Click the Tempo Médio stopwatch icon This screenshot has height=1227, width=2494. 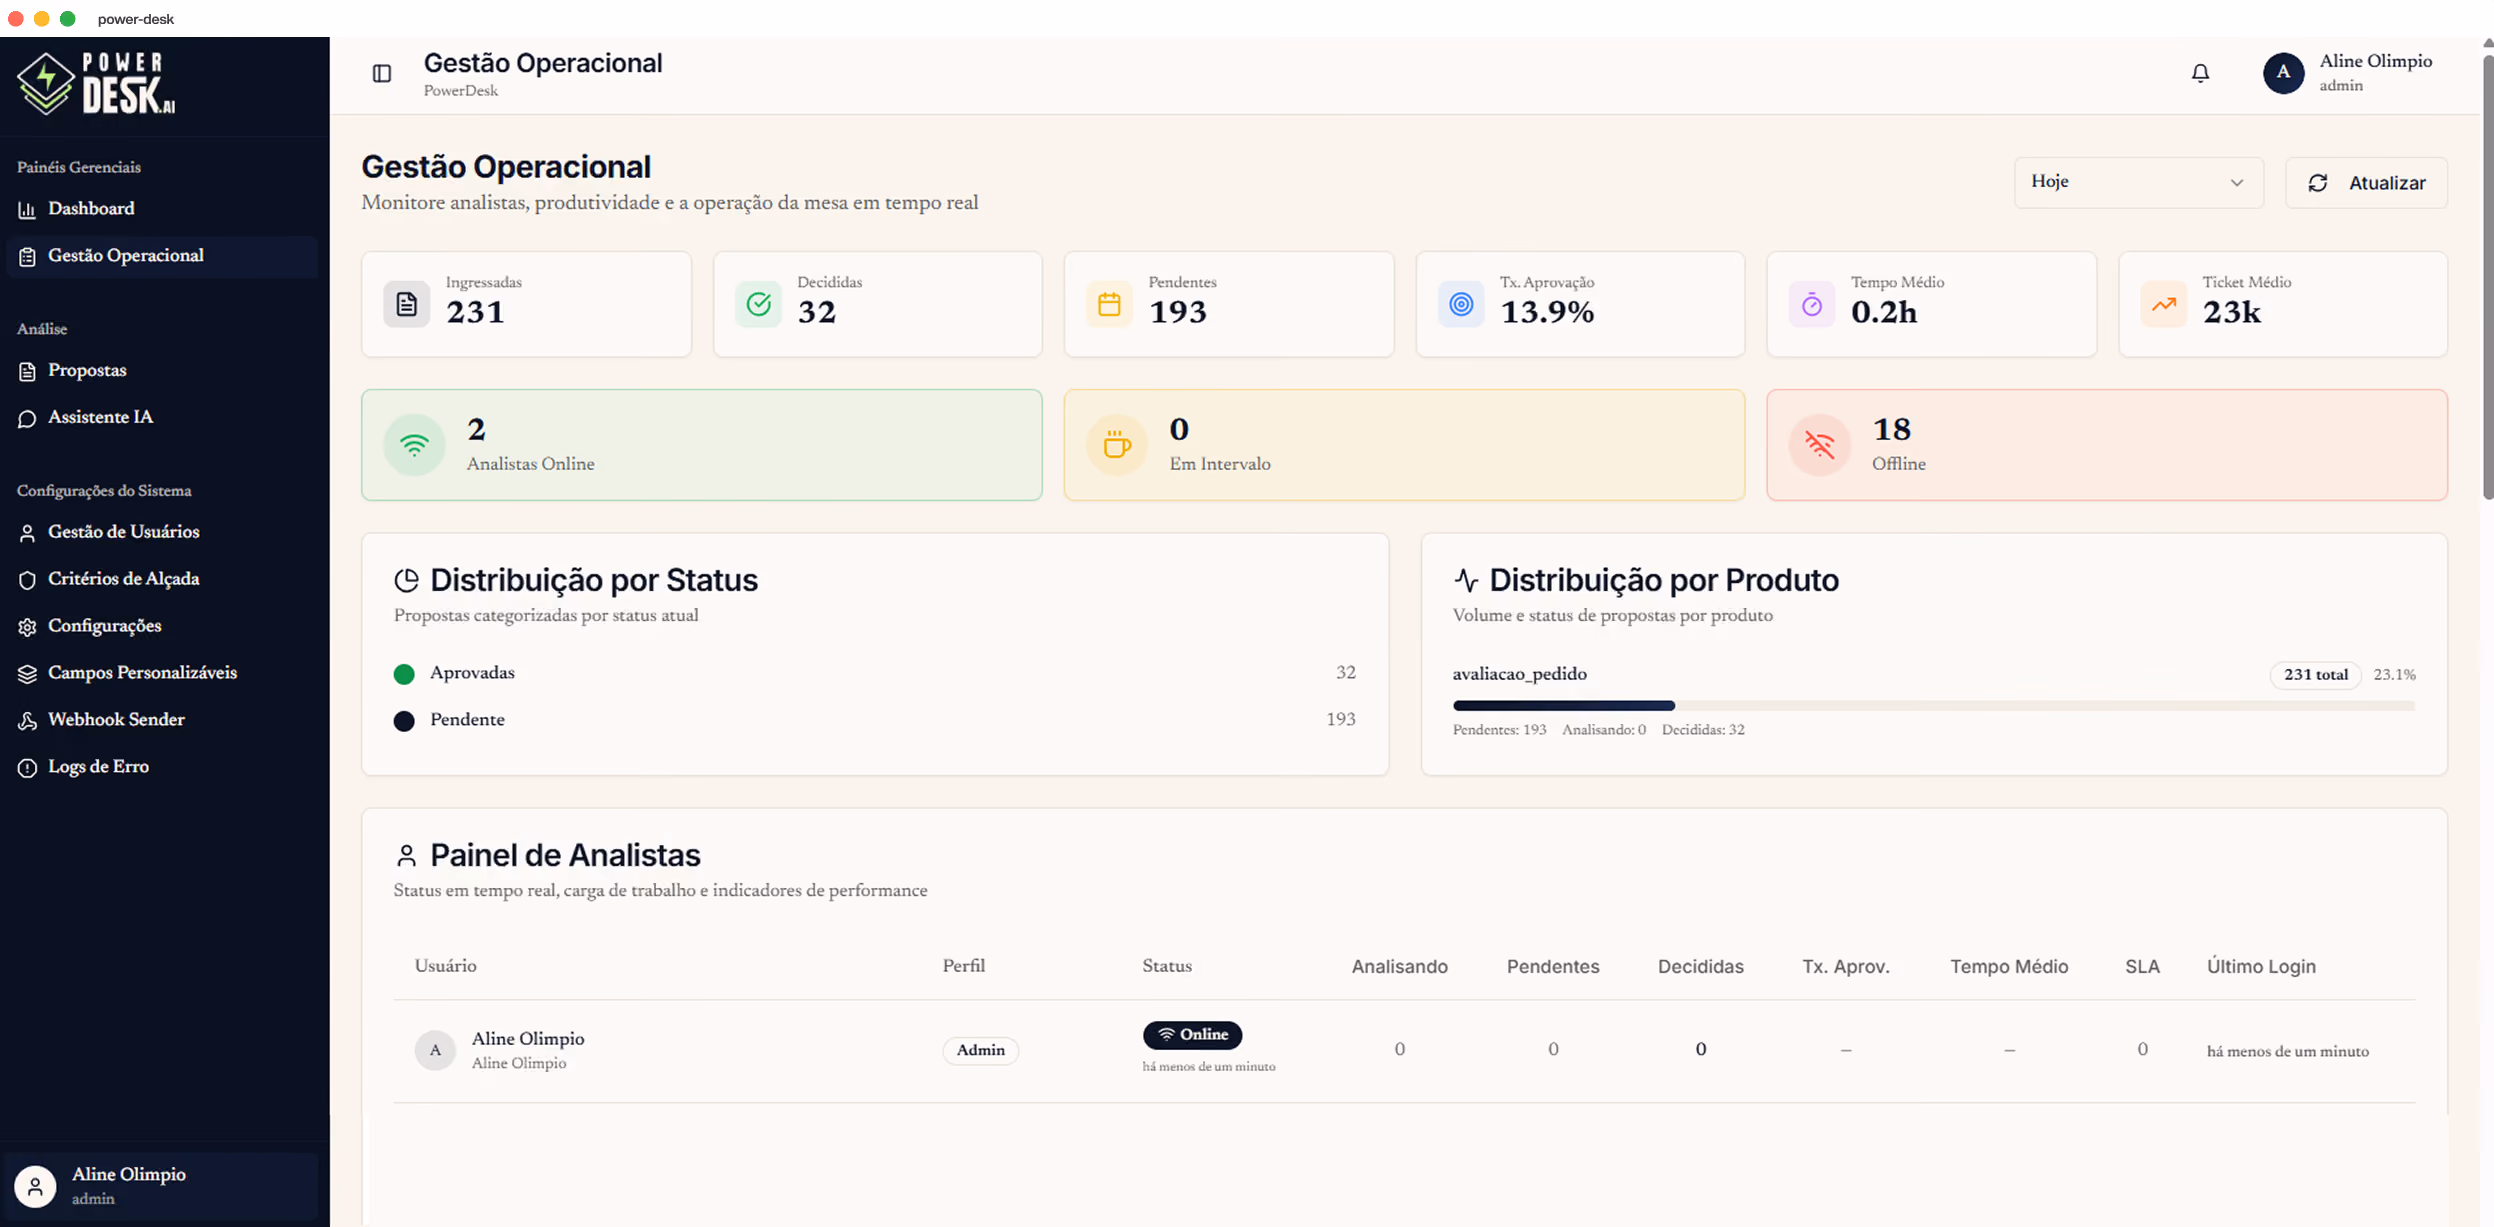[x=1812, y=304]
